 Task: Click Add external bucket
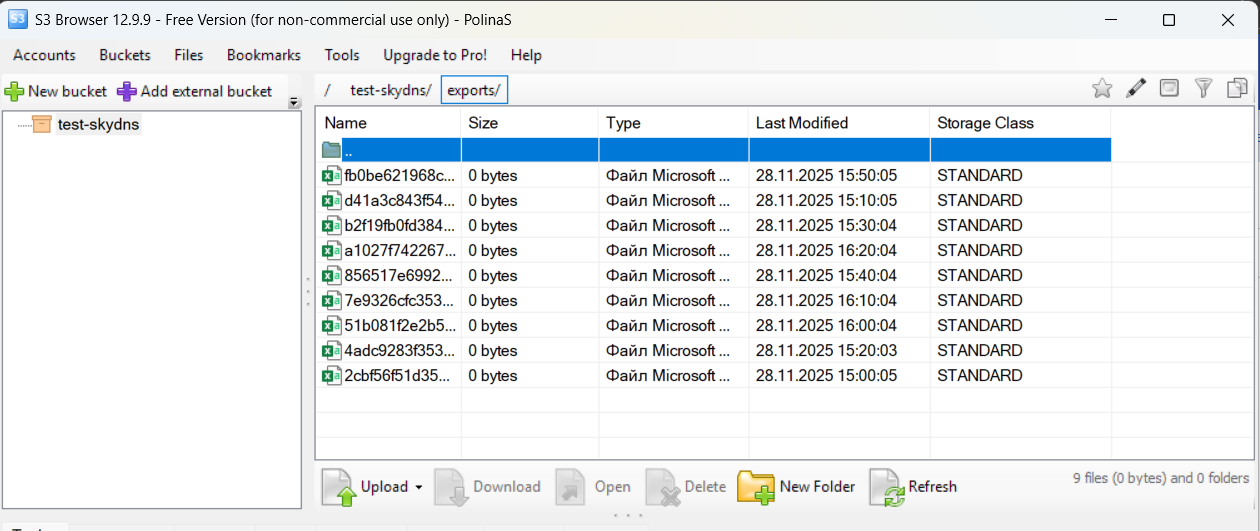pos(195,91)
